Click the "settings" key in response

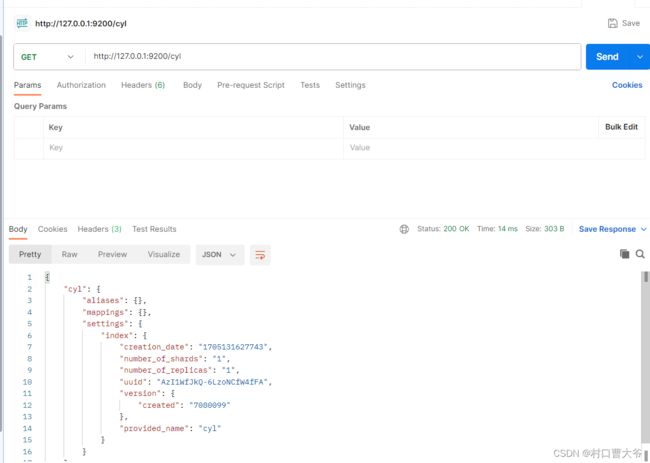(106, 324)
